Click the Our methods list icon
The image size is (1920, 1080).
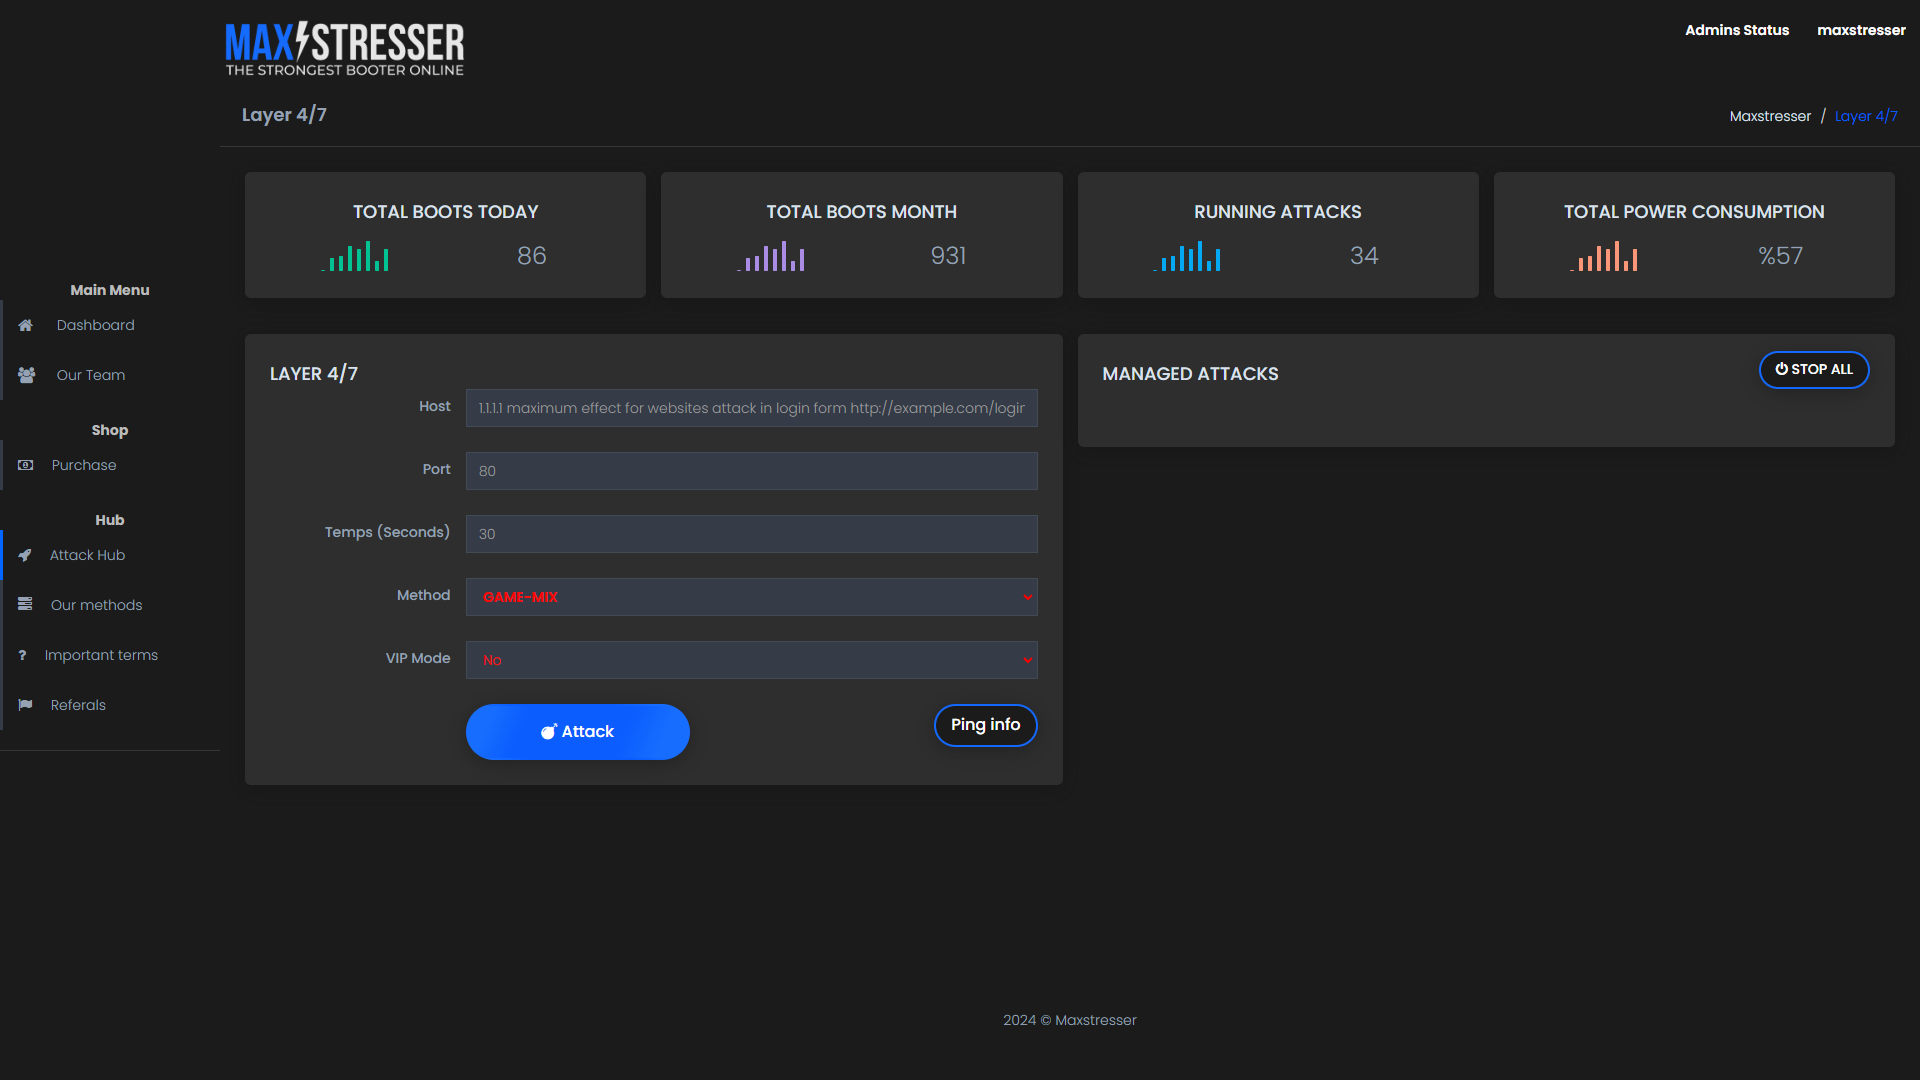24,604
